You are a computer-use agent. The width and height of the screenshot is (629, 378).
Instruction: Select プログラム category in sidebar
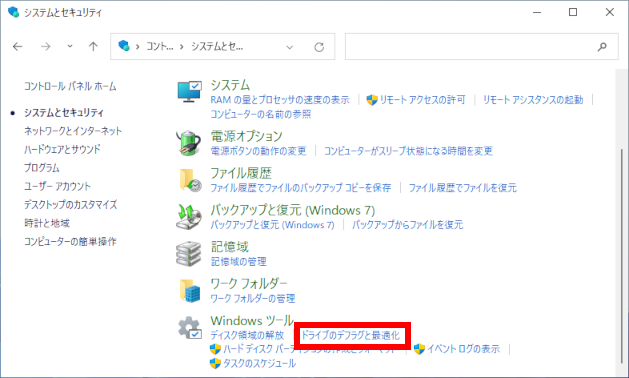point(42,168)
